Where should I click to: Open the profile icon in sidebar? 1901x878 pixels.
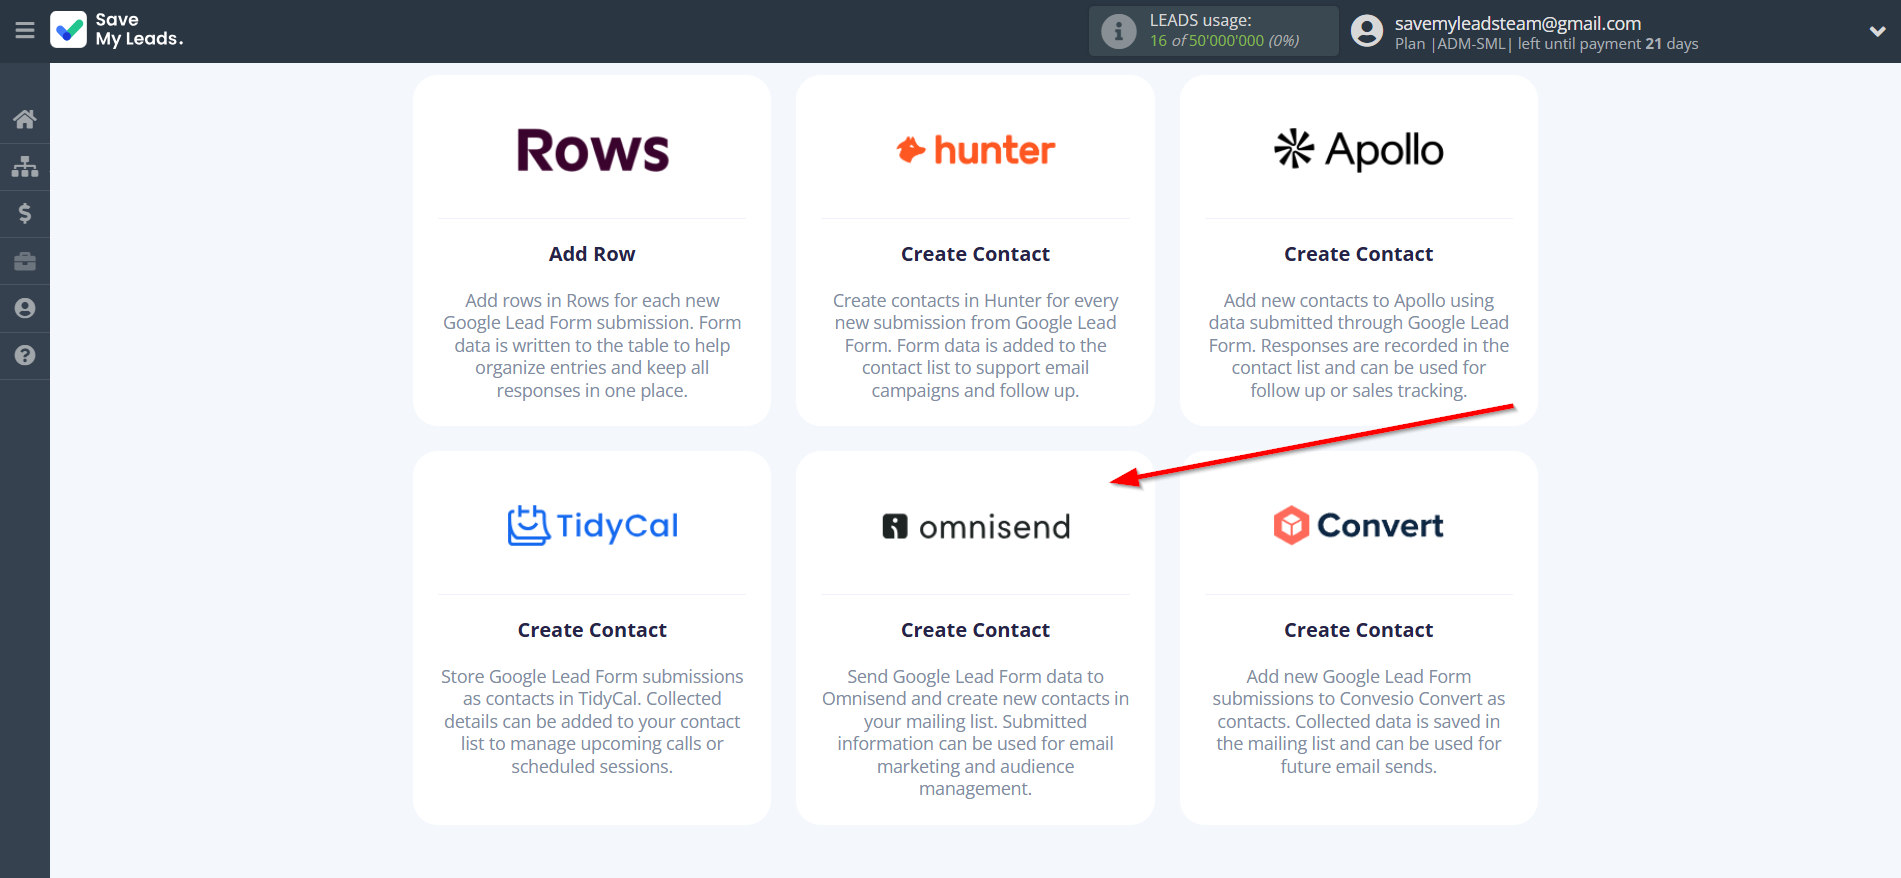[x=25, y=308]
